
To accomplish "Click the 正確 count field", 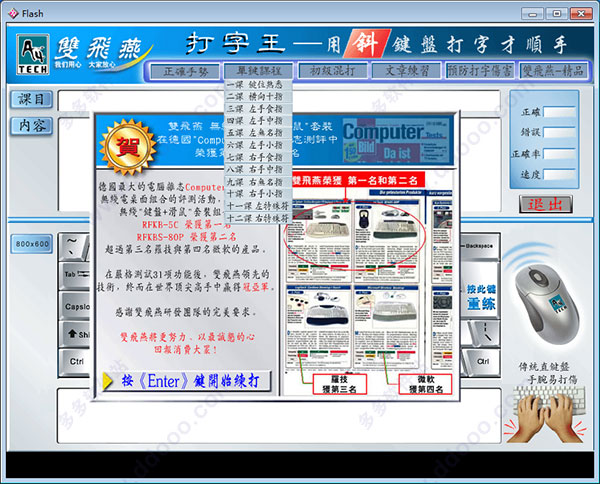I will (560, 113).
